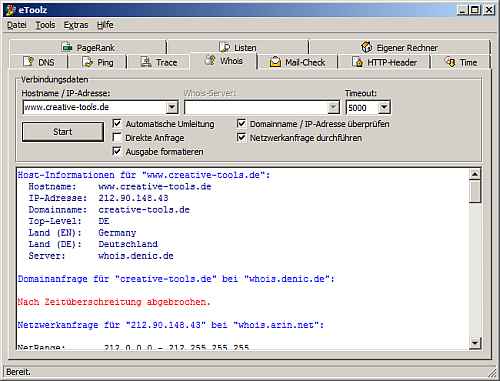Image resolution: width=500 pixels, height=381 pixels.
Task: Click the Start button
Action: 63,132
